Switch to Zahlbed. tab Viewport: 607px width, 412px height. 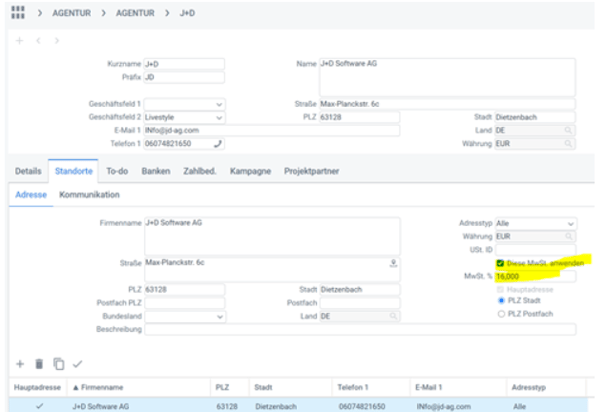coord(199,171)
